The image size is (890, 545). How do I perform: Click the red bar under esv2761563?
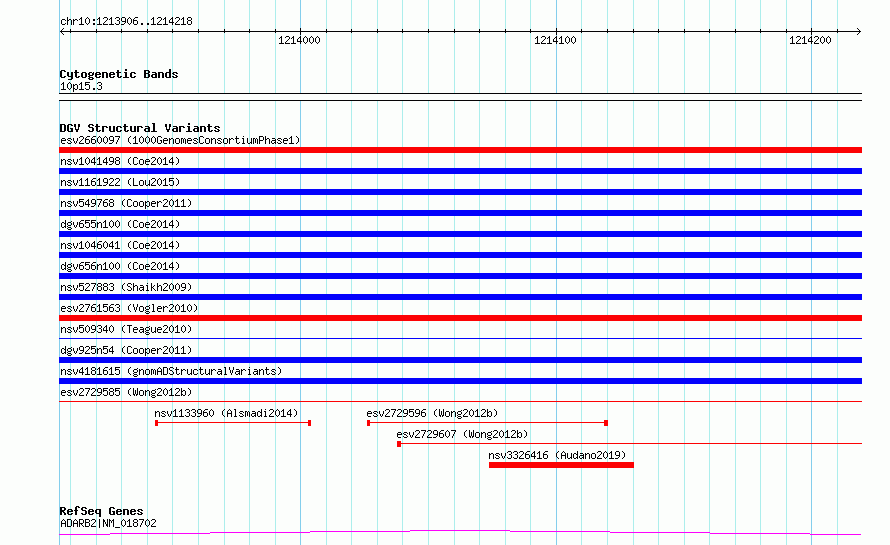point(460,318)
